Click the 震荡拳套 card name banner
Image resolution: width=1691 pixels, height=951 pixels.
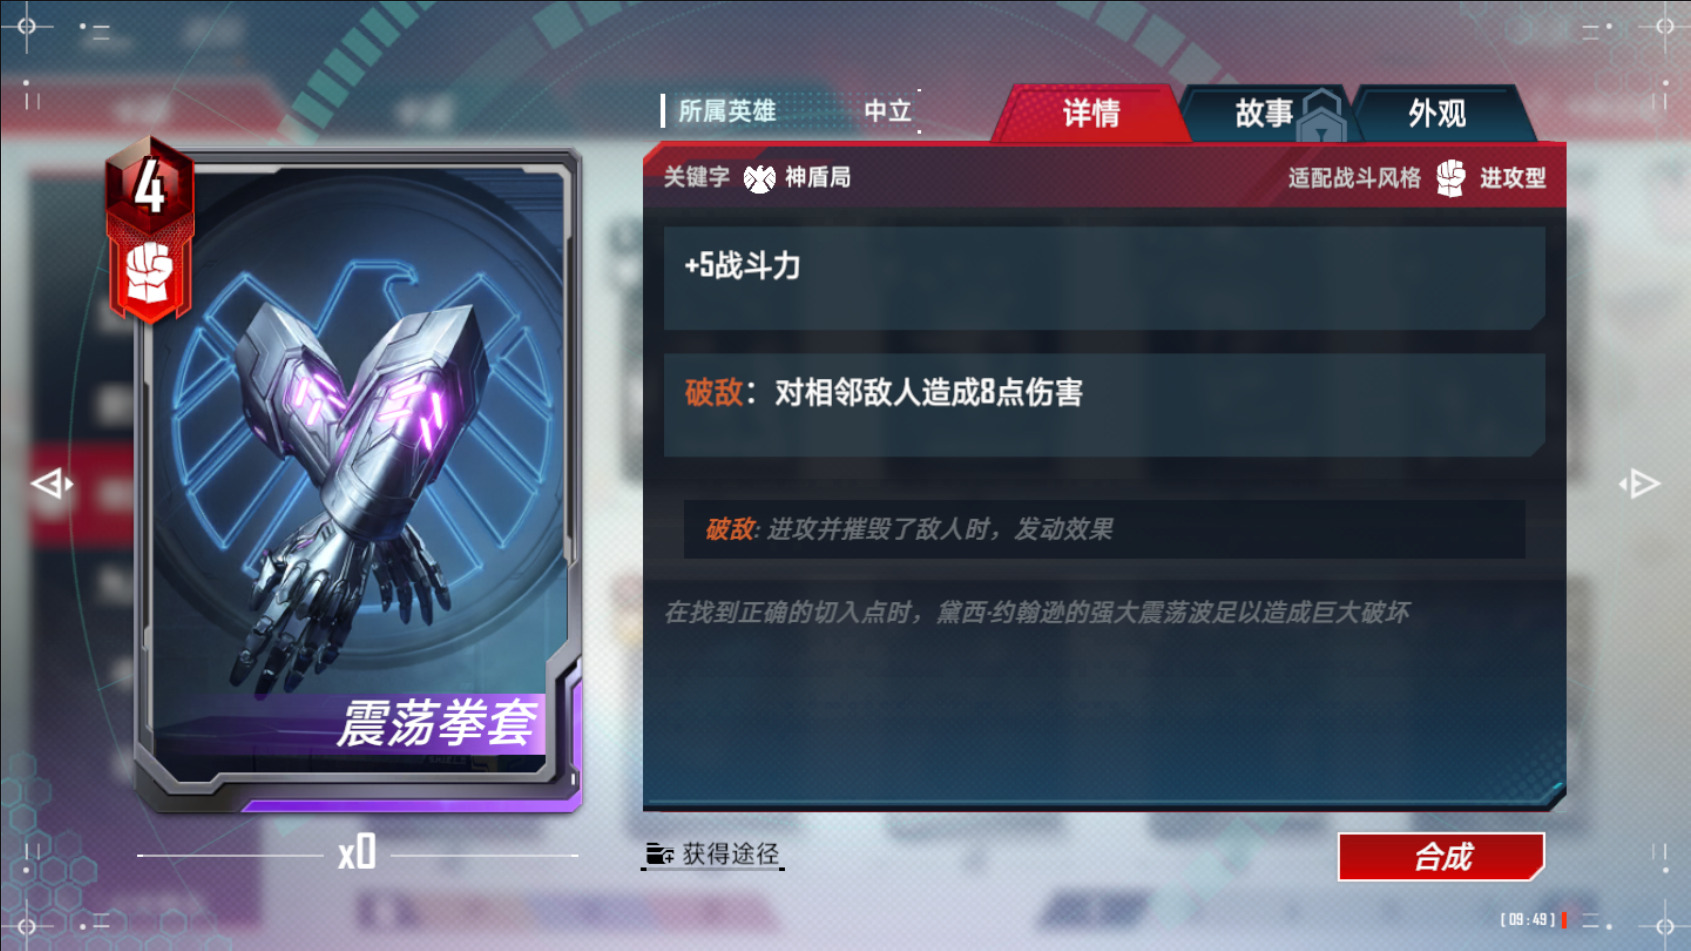tap(438, 723)
